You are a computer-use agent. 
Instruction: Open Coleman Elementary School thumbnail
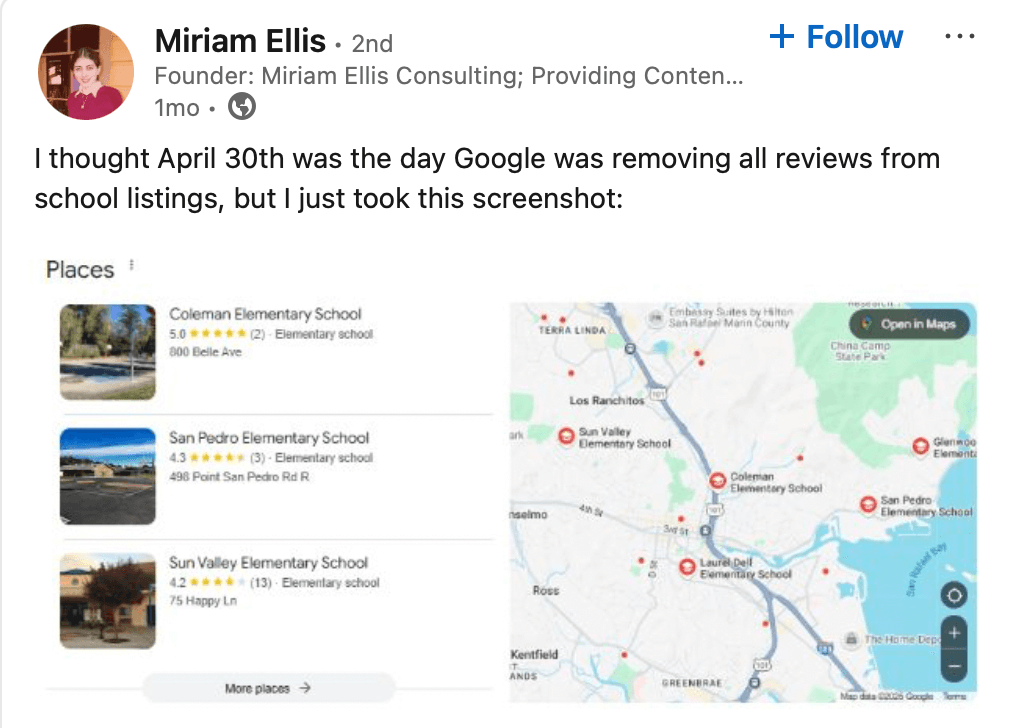pos(107,351)
